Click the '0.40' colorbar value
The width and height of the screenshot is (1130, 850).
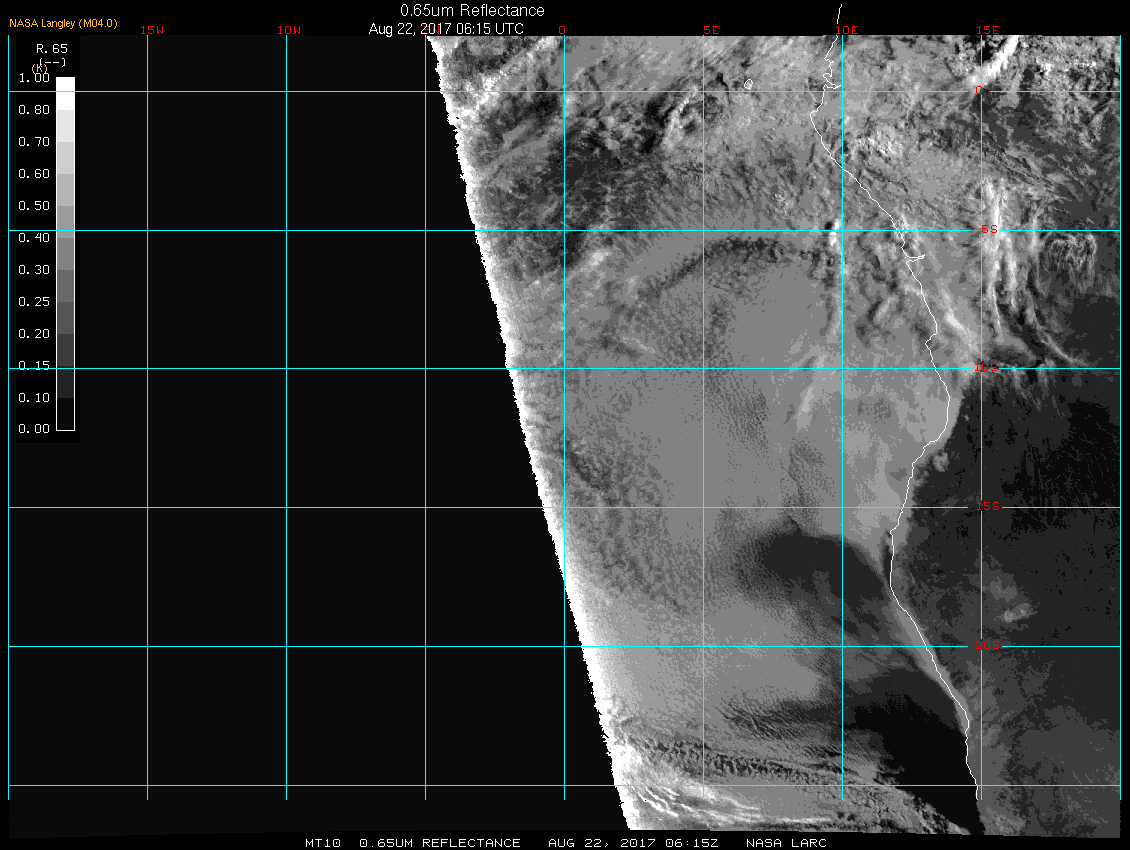34,238
